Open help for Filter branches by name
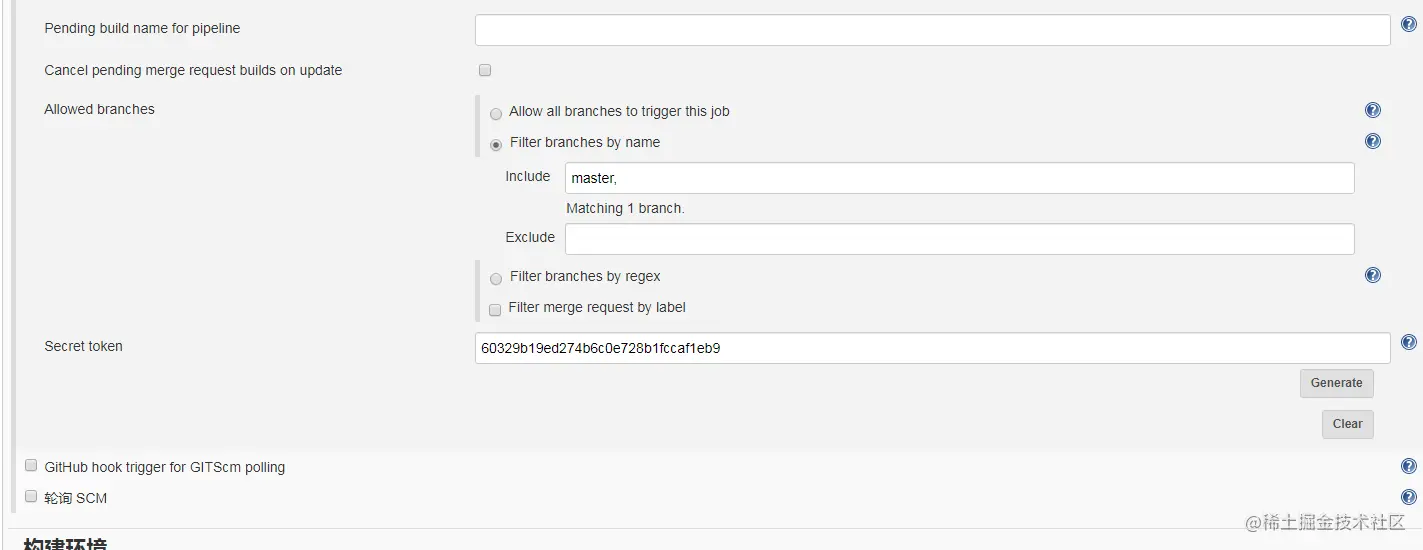This screenshot has width=1423, height=550. (1373, 142)
